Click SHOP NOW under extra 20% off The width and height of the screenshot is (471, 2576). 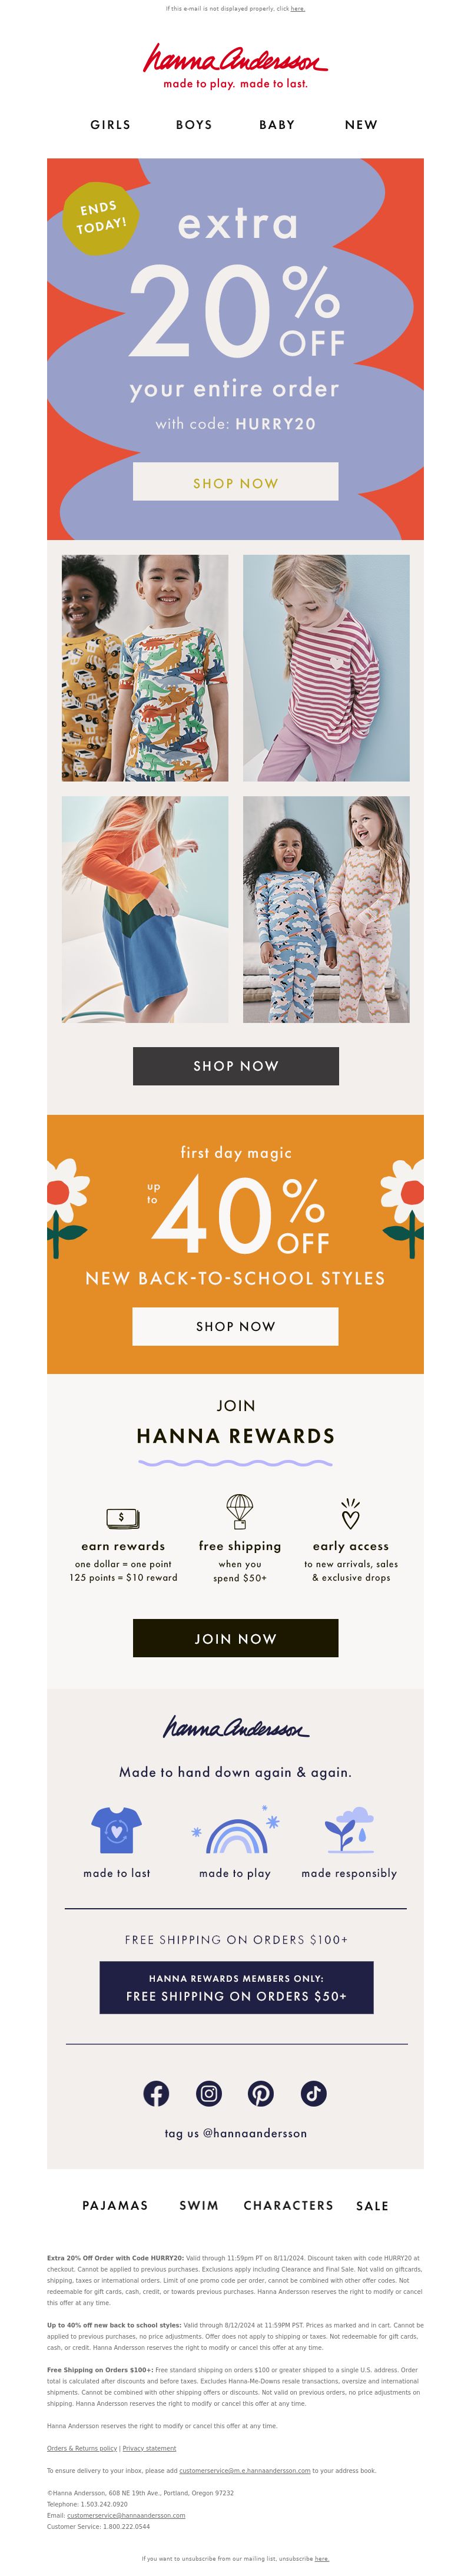pyautogui.click(x=236, y=482)
